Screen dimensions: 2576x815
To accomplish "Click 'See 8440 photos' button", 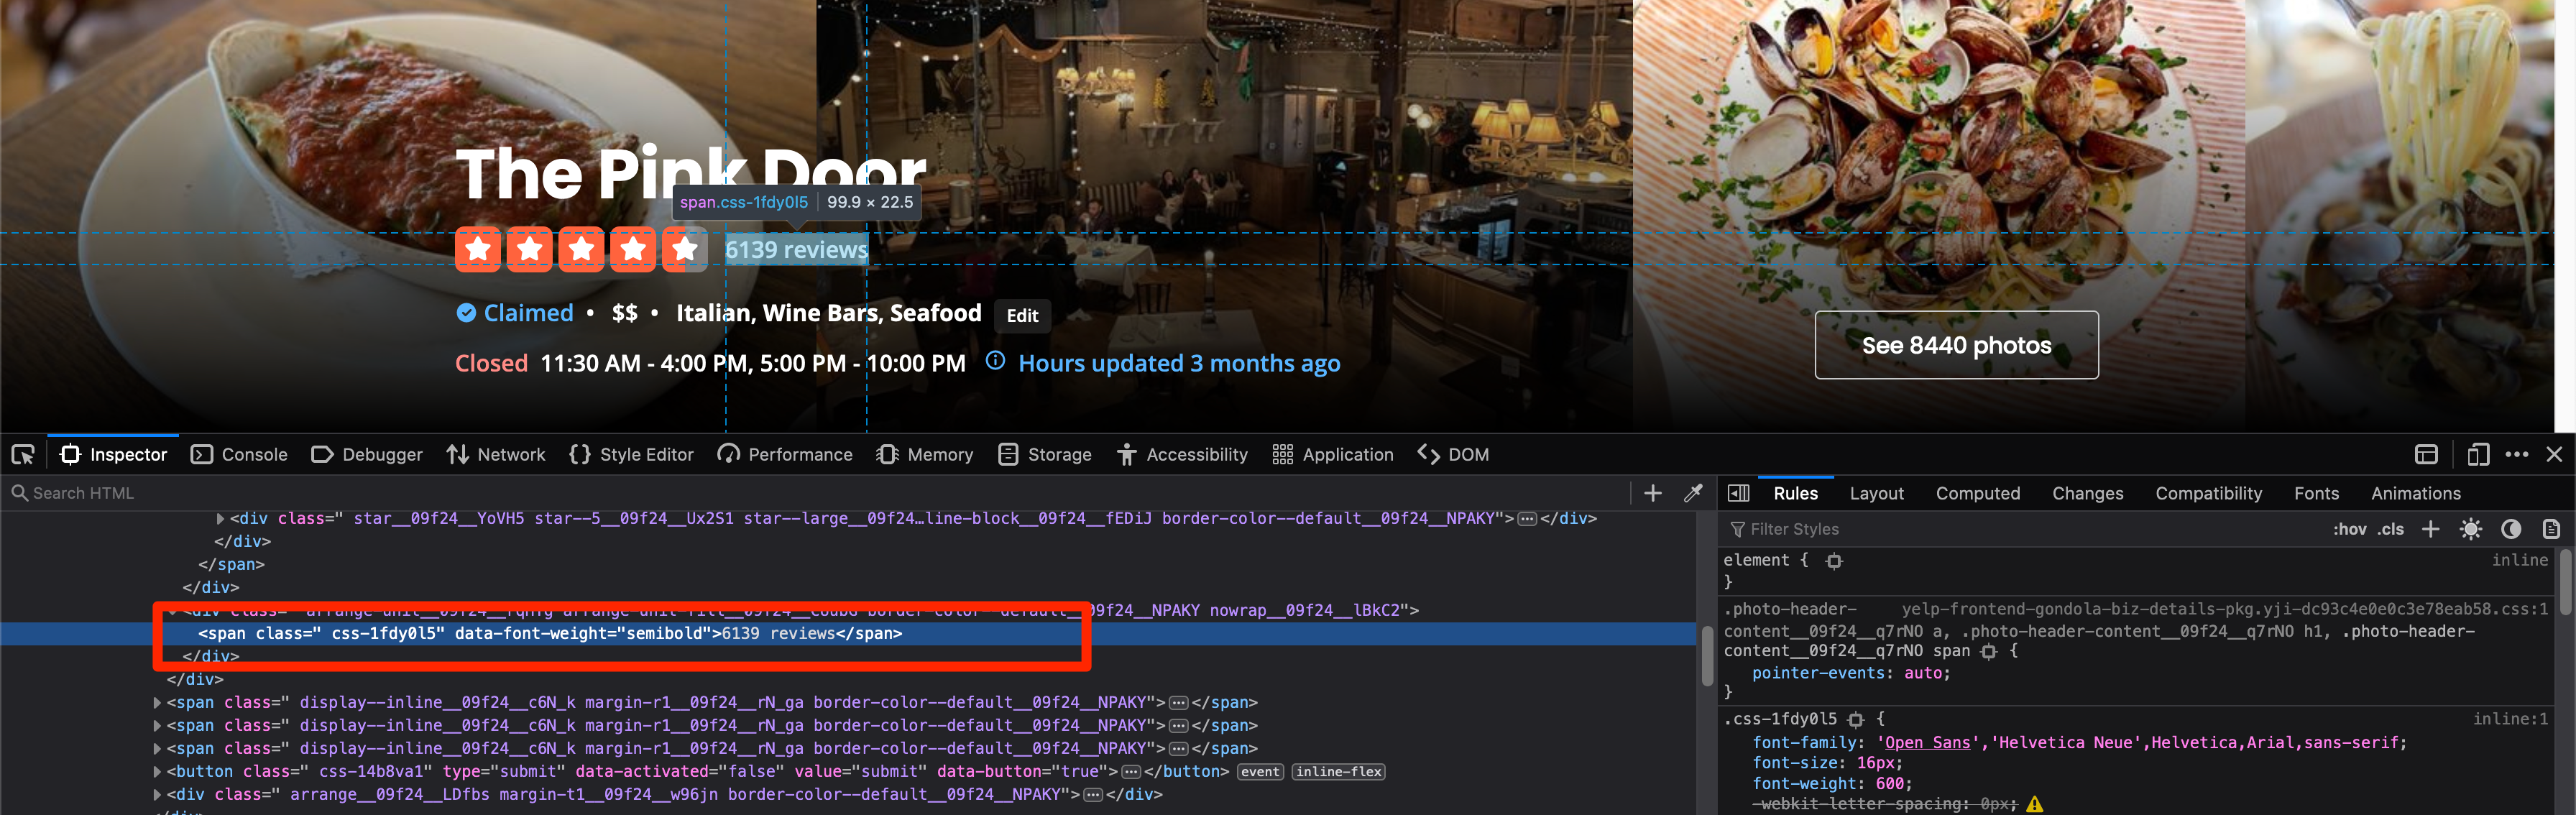I will click(1954, 345).
